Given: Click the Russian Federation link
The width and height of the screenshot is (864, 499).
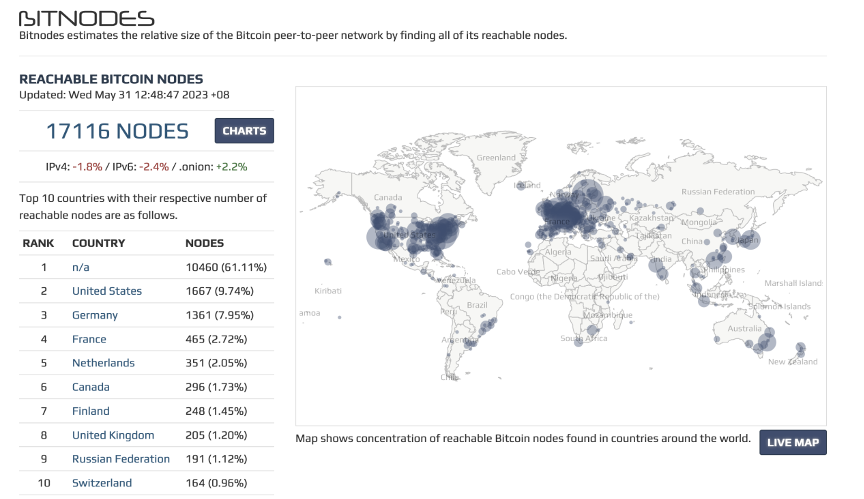Looking at the screenshot, I should pyautogui.click(x=121, y=459).
